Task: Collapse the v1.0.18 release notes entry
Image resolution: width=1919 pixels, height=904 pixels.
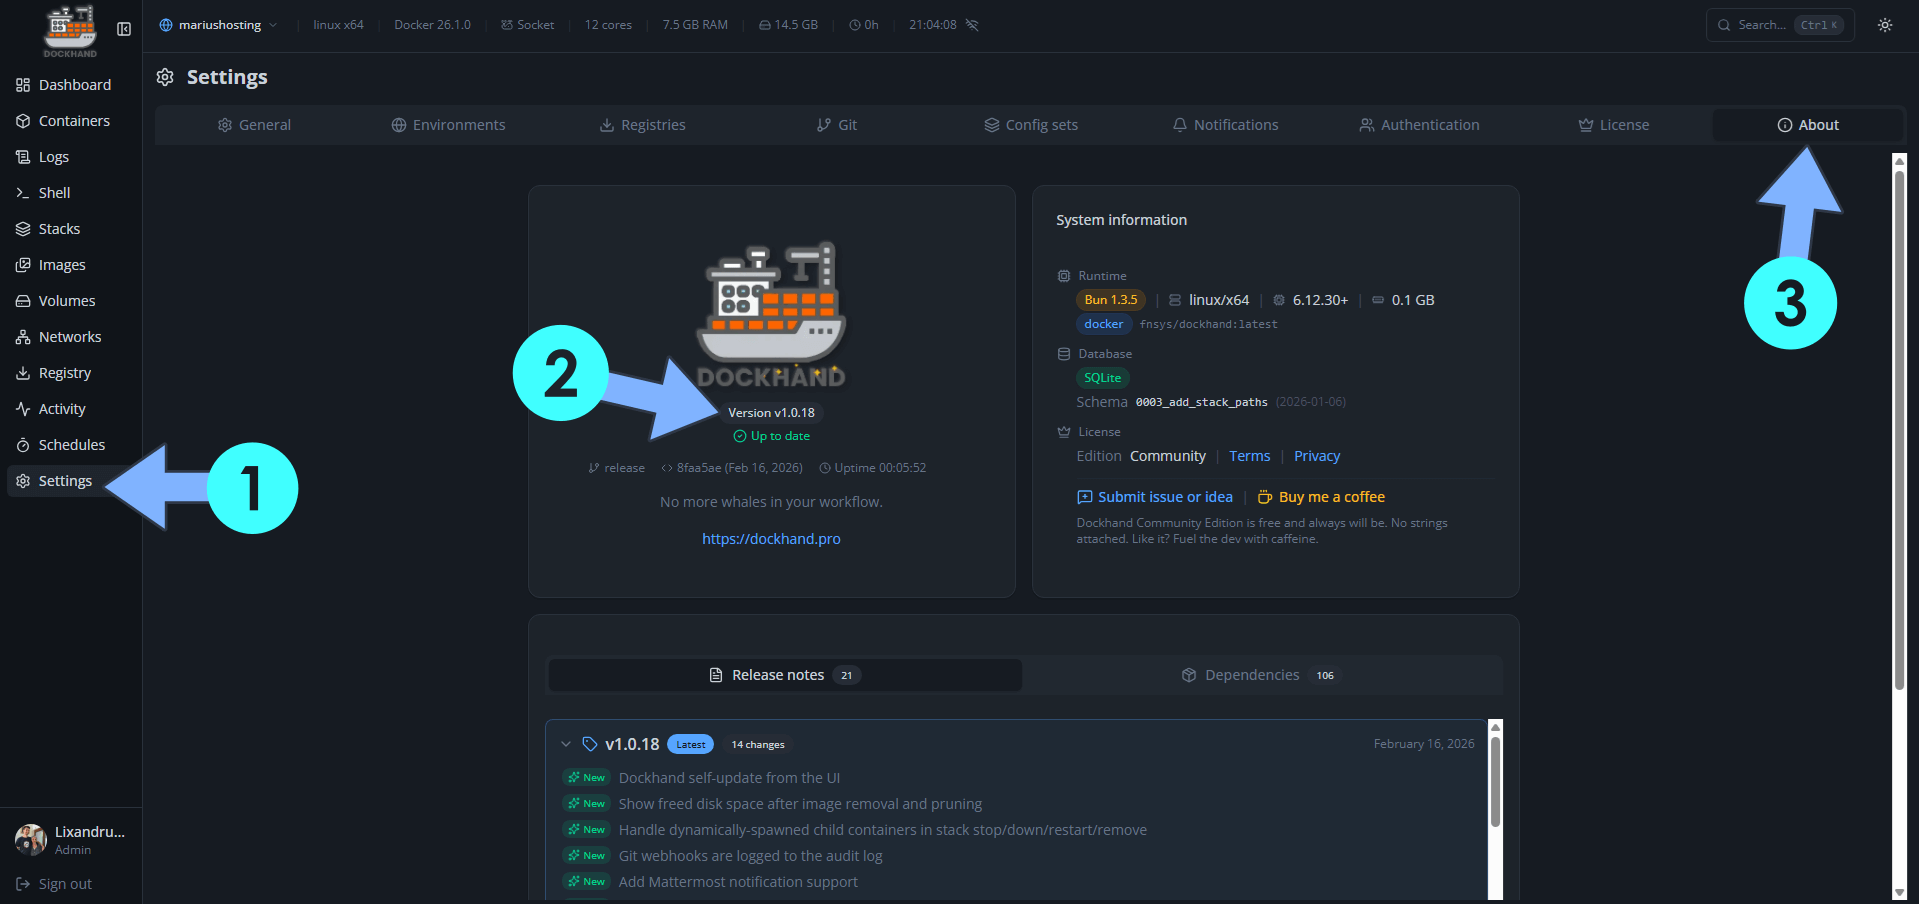Action: pyautogui.click(x=567, y=744)
